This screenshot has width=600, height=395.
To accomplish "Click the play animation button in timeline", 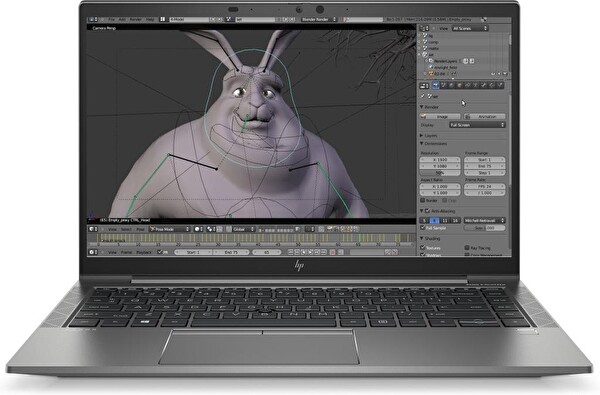I will tap(310, 252).
